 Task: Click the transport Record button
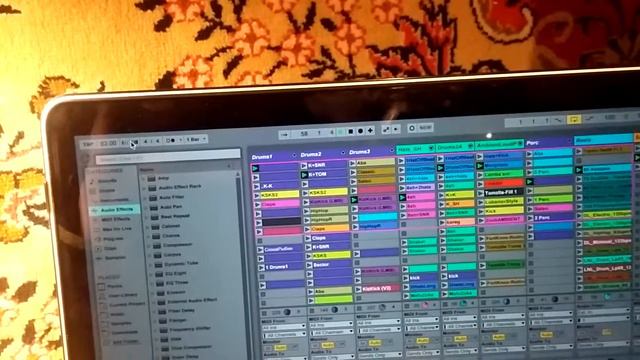[x=360, y=131]
